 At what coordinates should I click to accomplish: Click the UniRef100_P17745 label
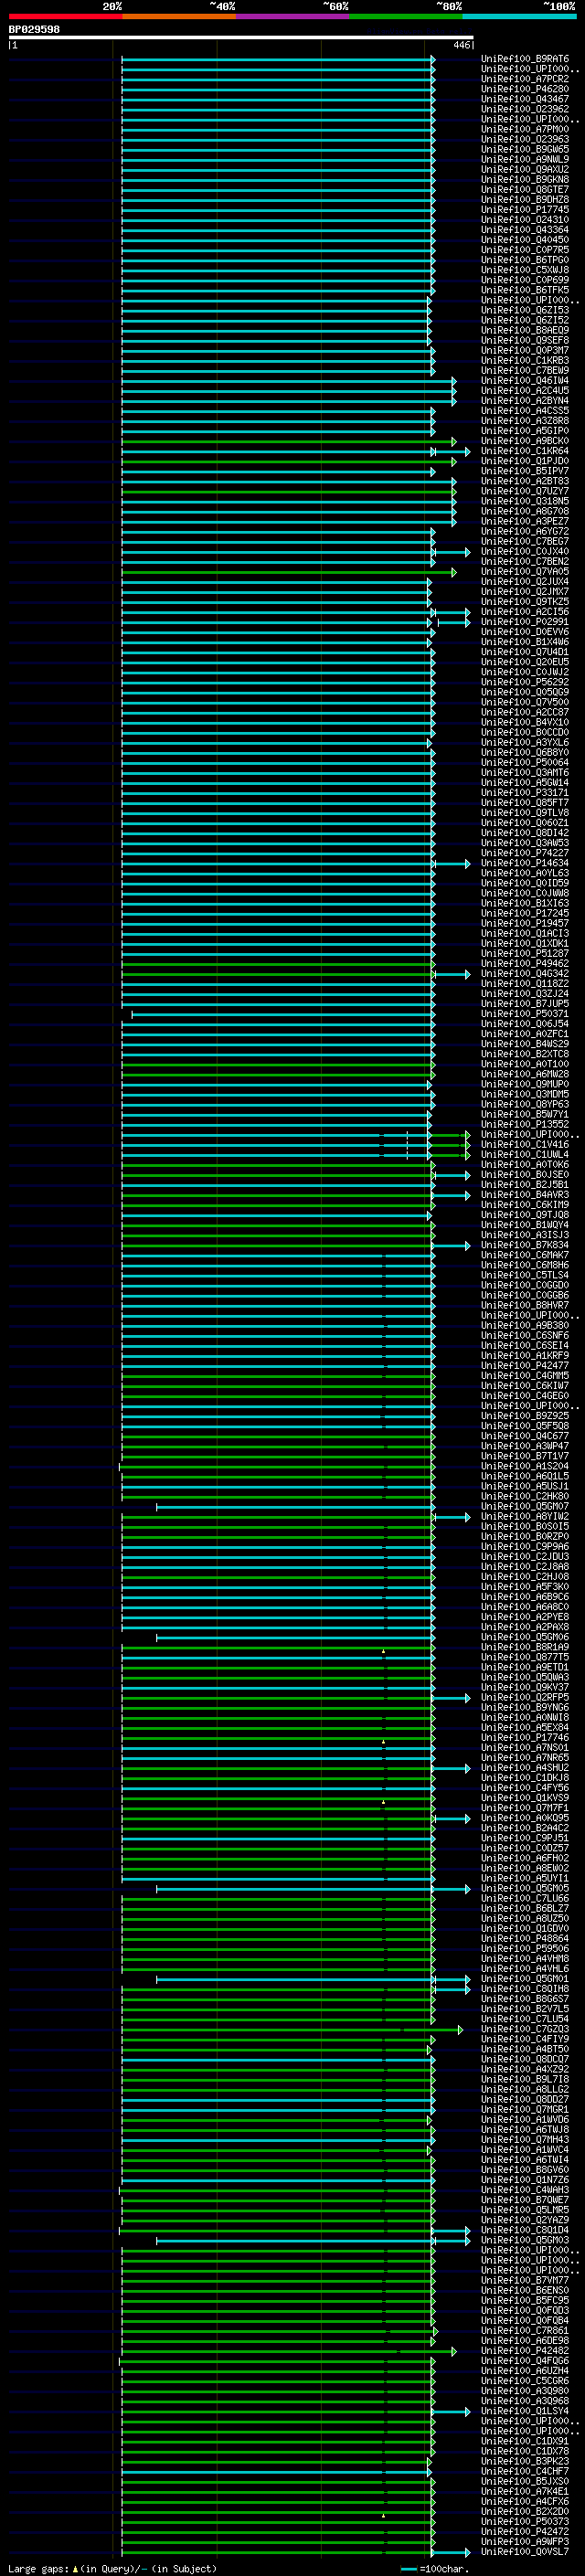525,211
